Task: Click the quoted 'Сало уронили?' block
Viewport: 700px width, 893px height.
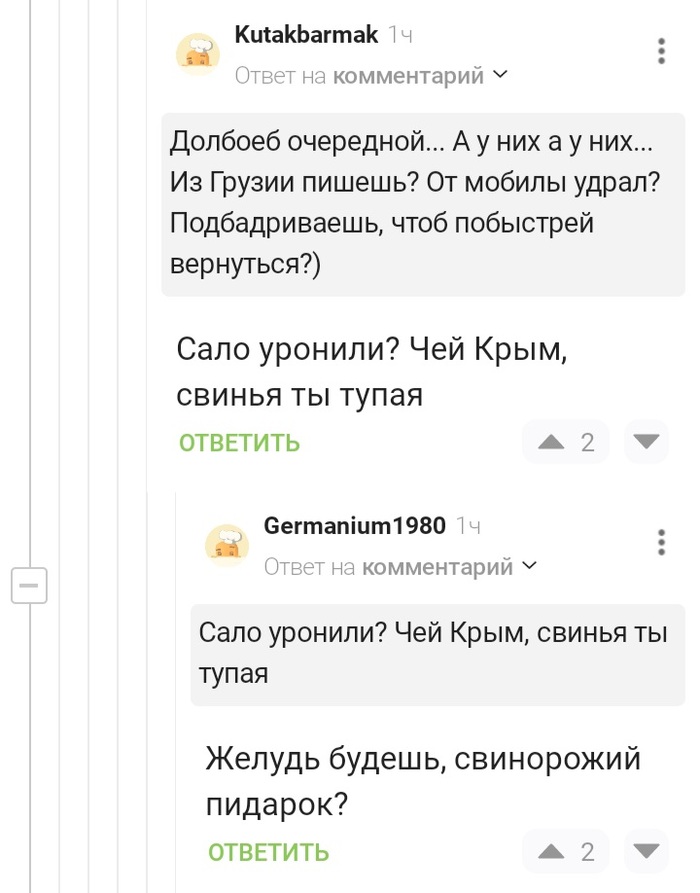Action: tap(437, 653)
